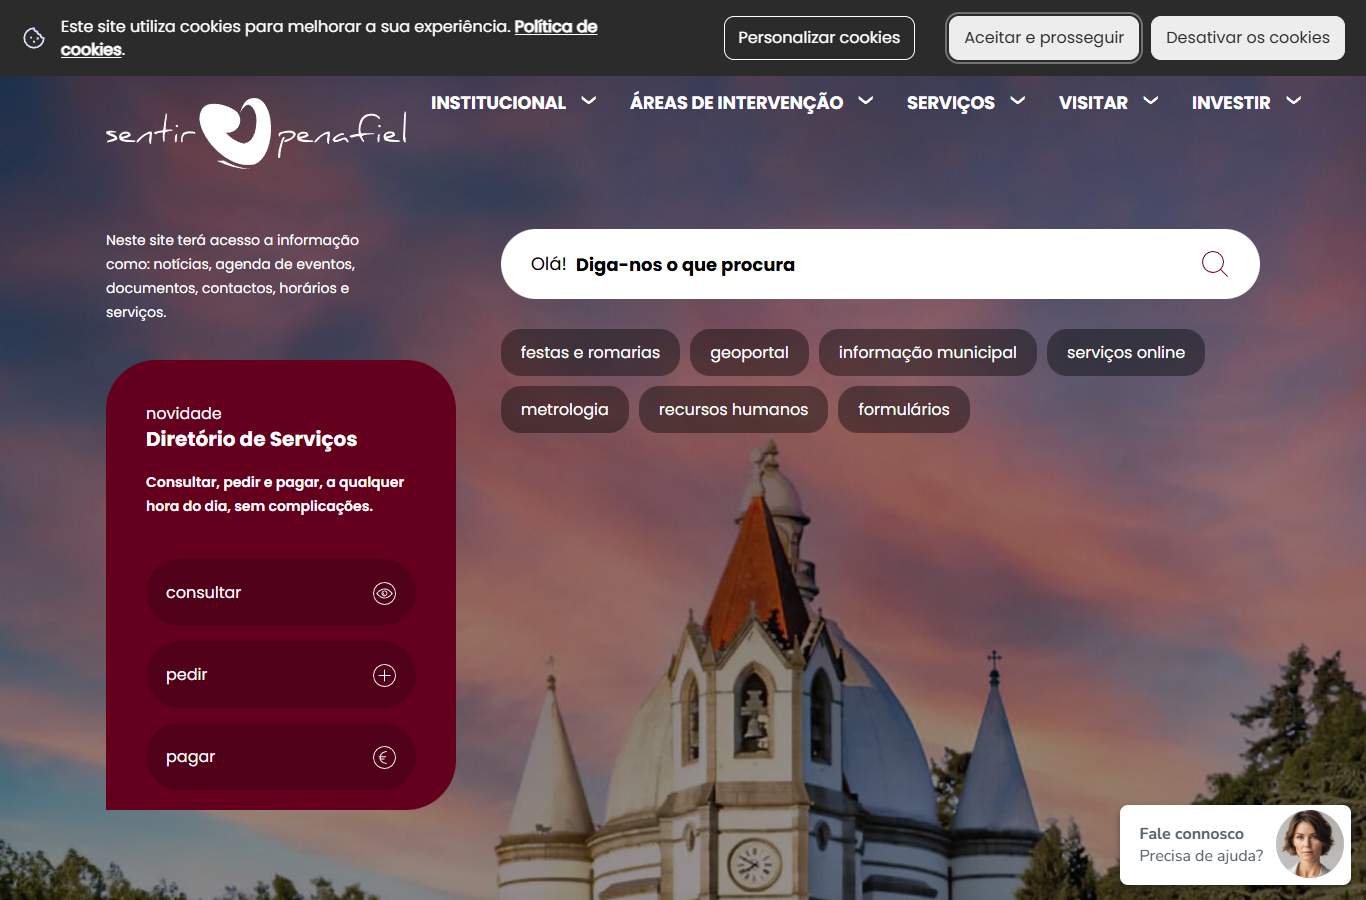Click the euro icon beside pagar
Image resolution: width=1366 pixels, height=900 pixels.
(384, 757)
